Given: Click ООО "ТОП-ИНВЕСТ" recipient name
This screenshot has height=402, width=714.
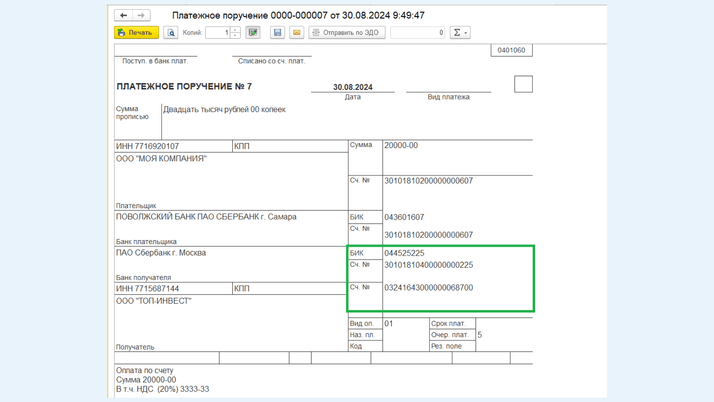Looking at the screenshot, I should (x=153, y=301).
